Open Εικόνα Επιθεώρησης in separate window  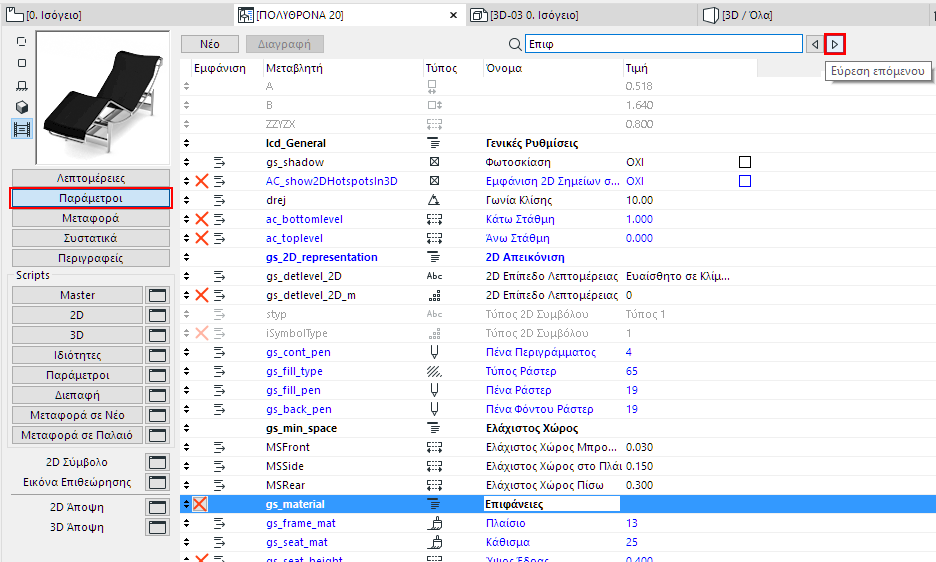[x=157, y=482]
